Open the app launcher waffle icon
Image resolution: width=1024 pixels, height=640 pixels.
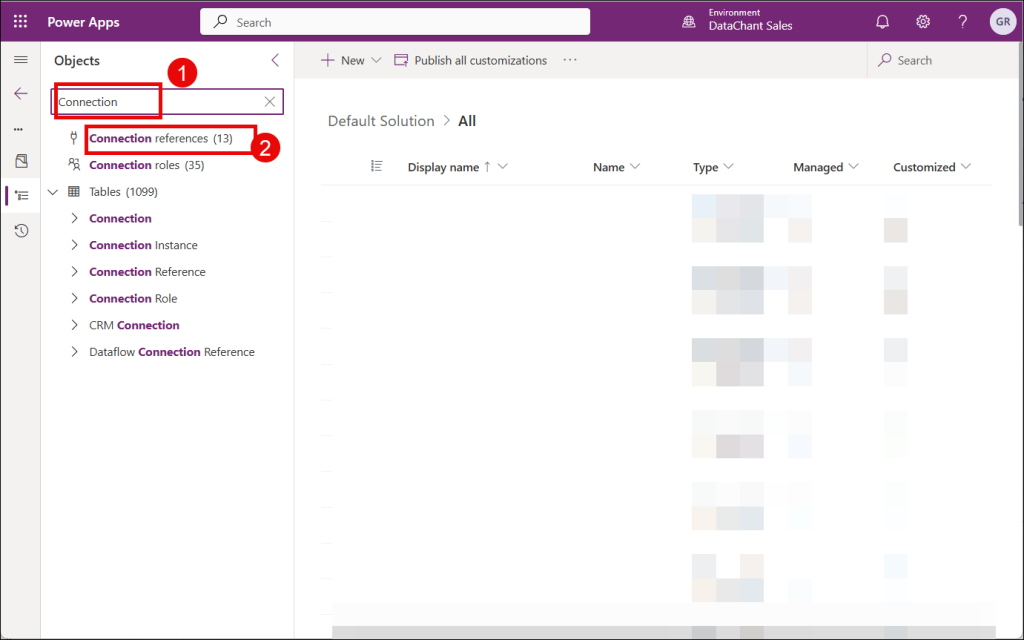click(x=20, y=22)
